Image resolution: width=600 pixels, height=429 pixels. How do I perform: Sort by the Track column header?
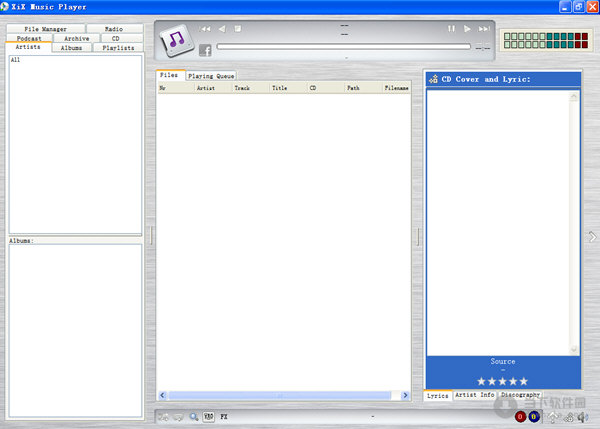(251, 88)
